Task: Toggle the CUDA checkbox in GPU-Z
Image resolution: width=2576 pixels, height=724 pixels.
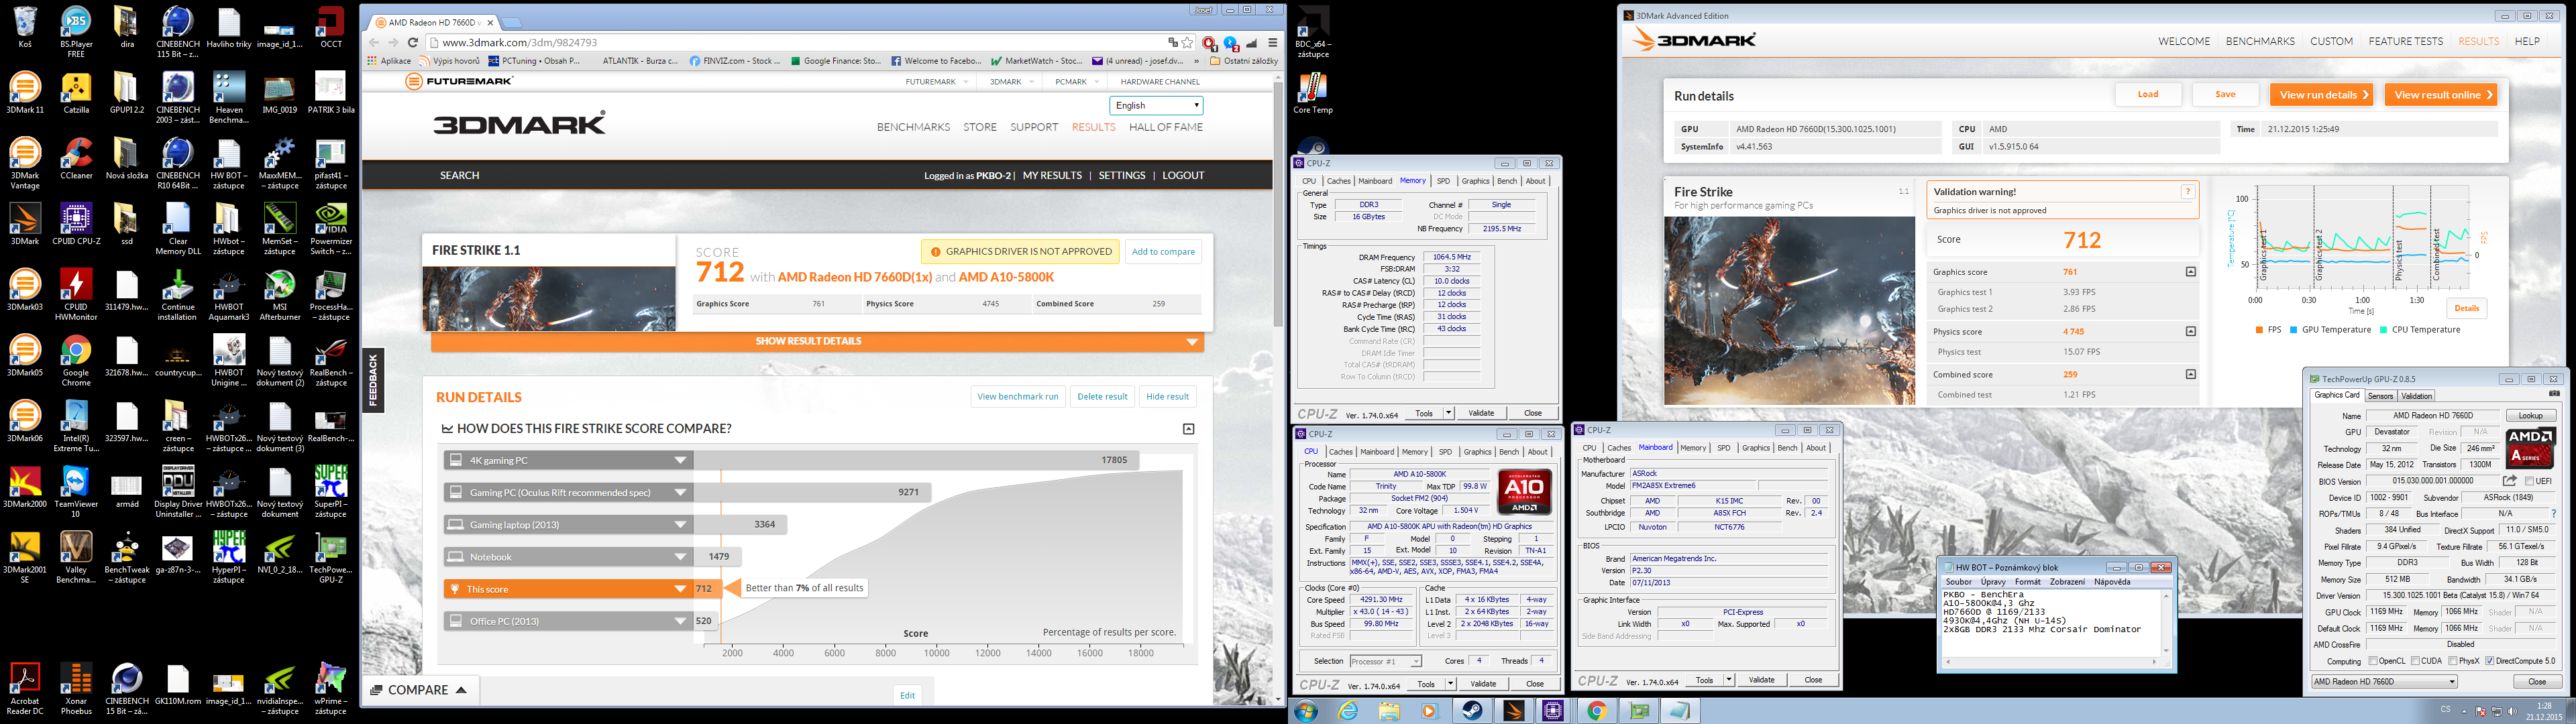Action: tap(2414, 661)
